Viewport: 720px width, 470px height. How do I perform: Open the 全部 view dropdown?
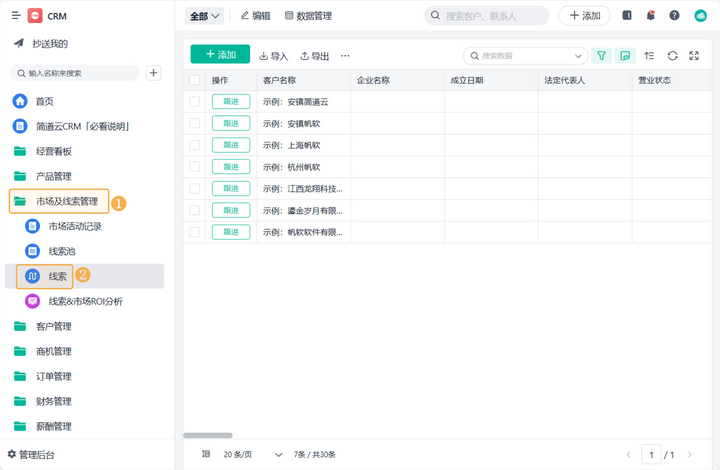click(x=205, y=16)
